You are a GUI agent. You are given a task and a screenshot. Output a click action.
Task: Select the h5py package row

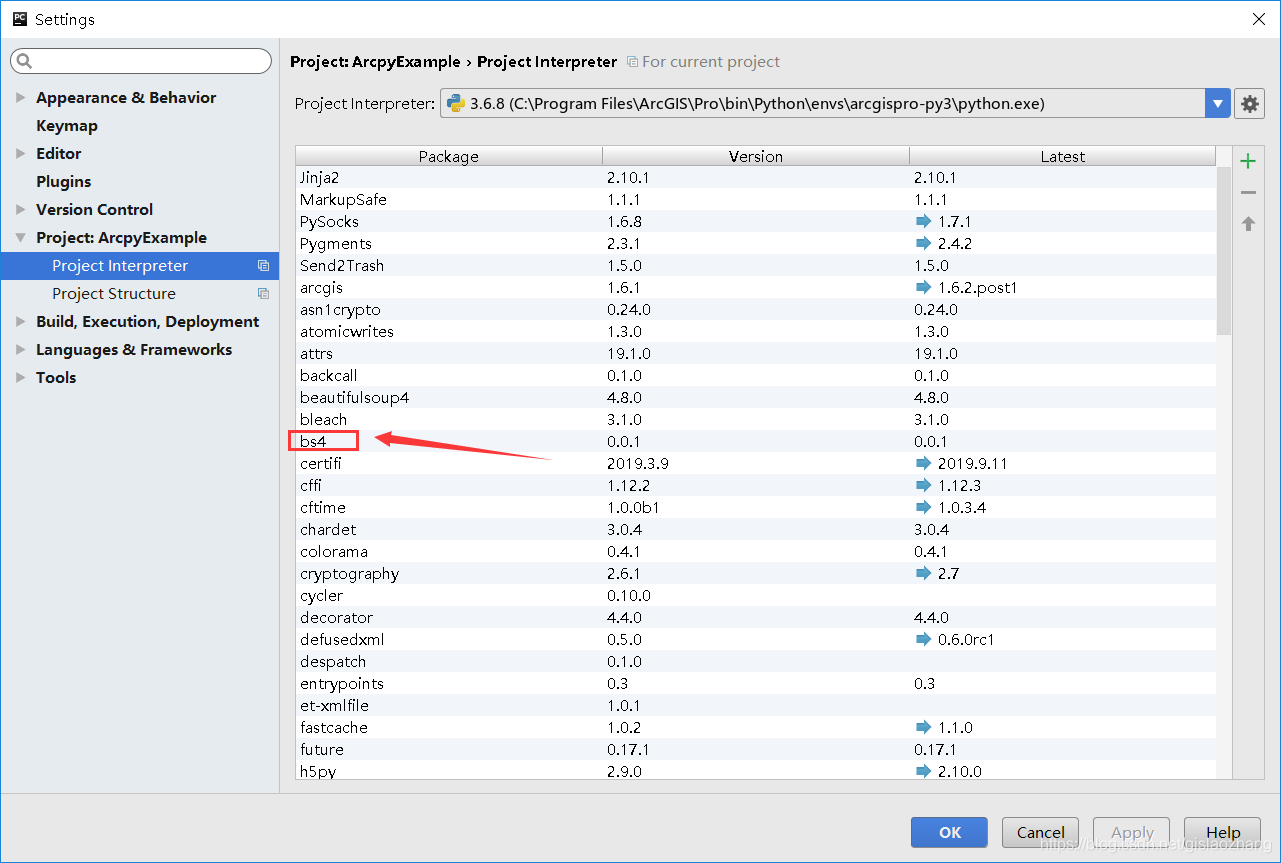pyautogui.click(x=756, y=770)
